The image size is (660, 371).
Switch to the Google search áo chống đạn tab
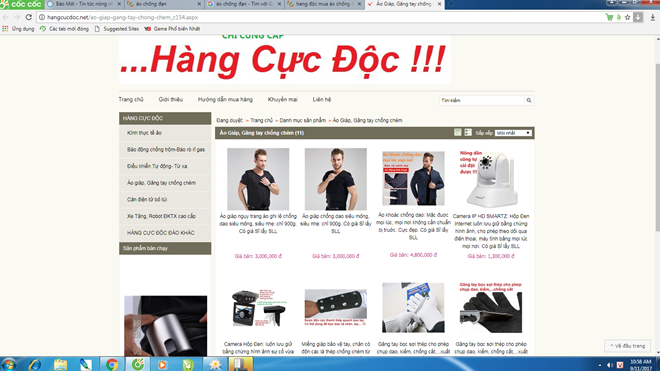pos(244,4)
